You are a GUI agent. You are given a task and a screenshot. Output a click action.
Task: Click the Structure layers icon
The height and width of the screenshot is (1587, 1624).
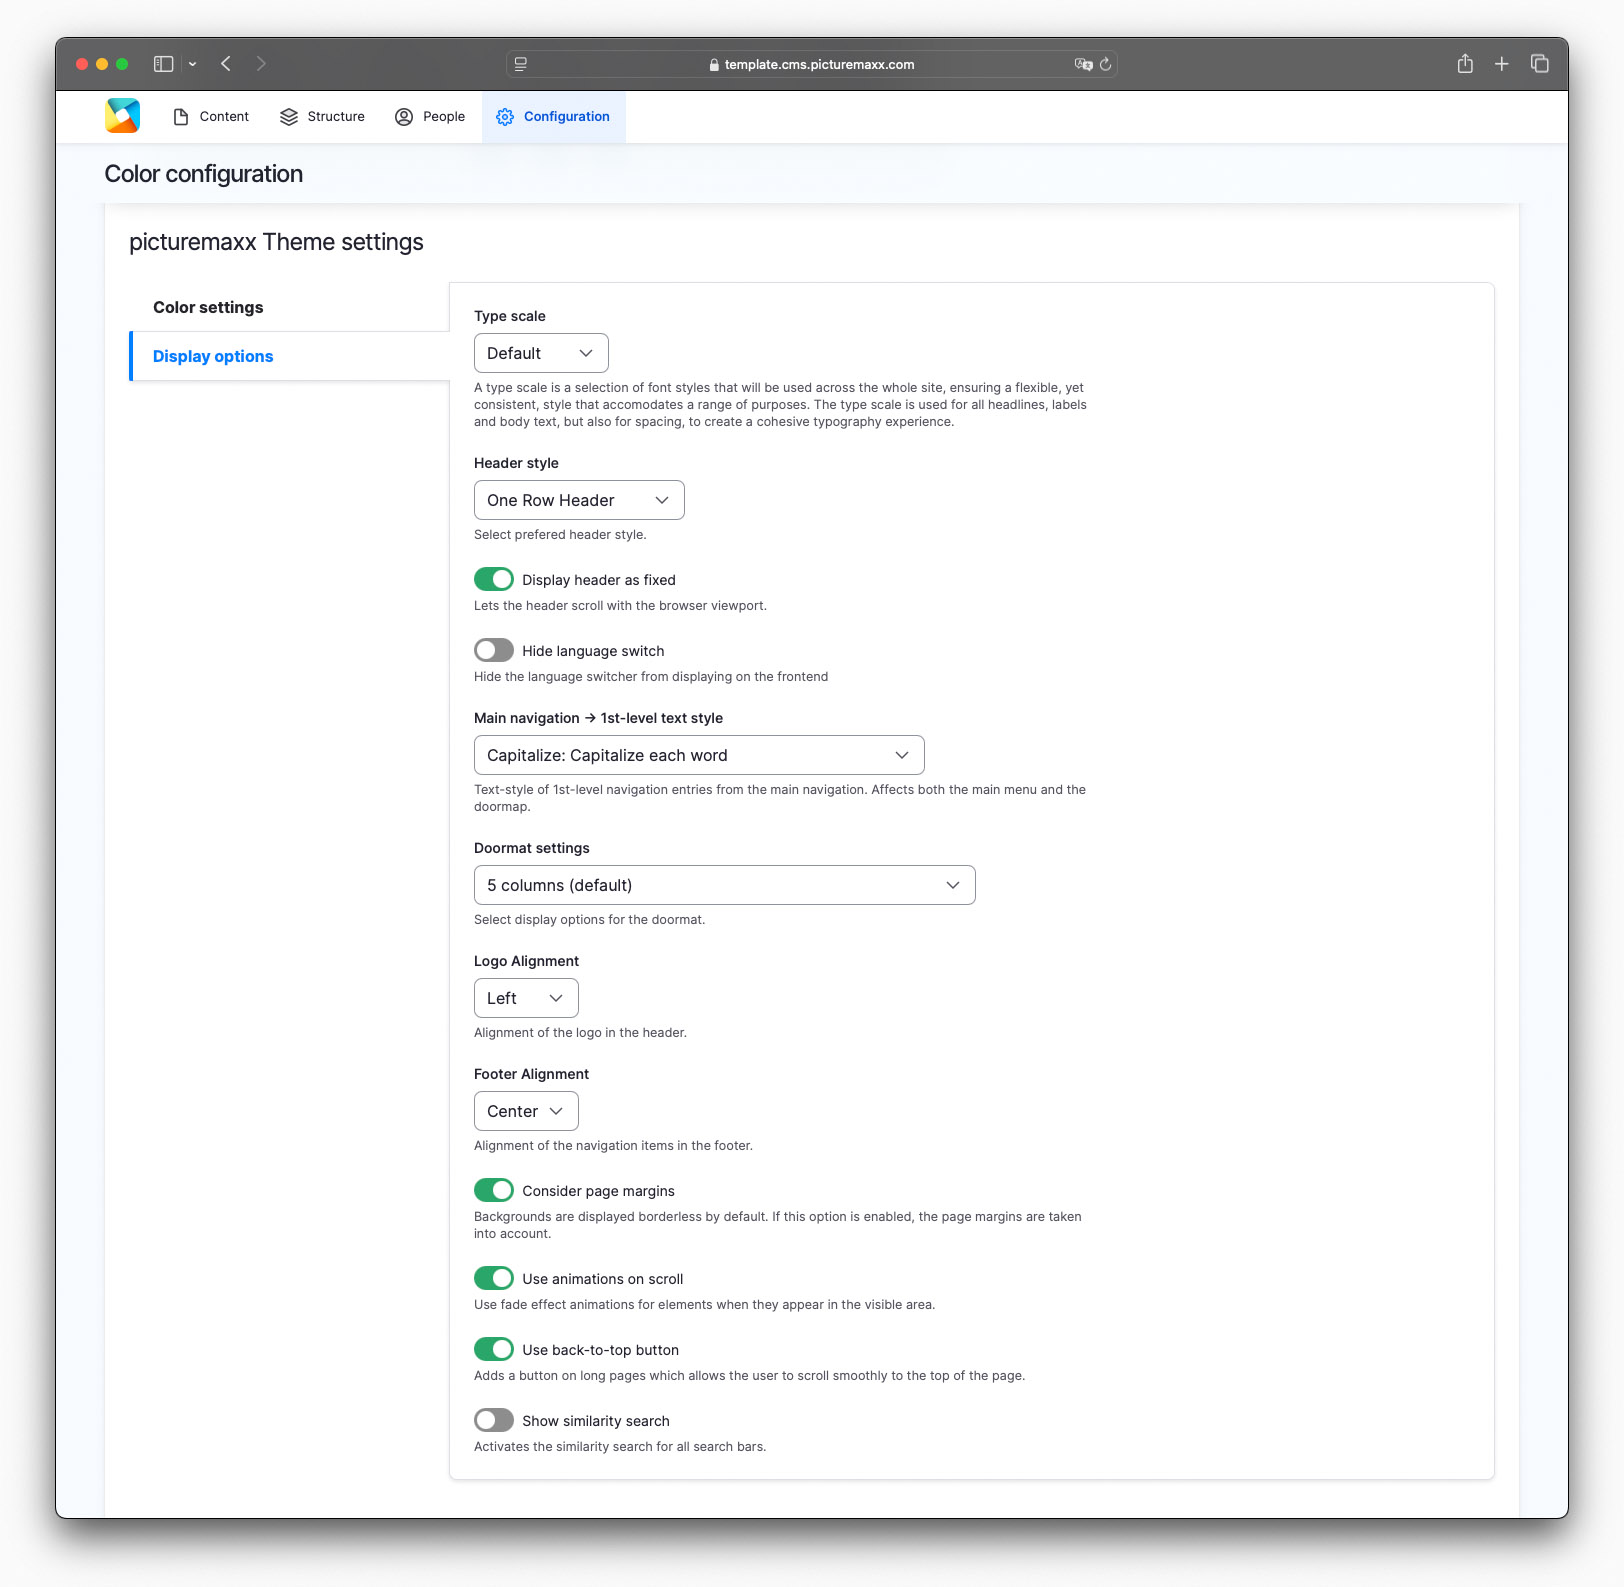coord(289,117)
